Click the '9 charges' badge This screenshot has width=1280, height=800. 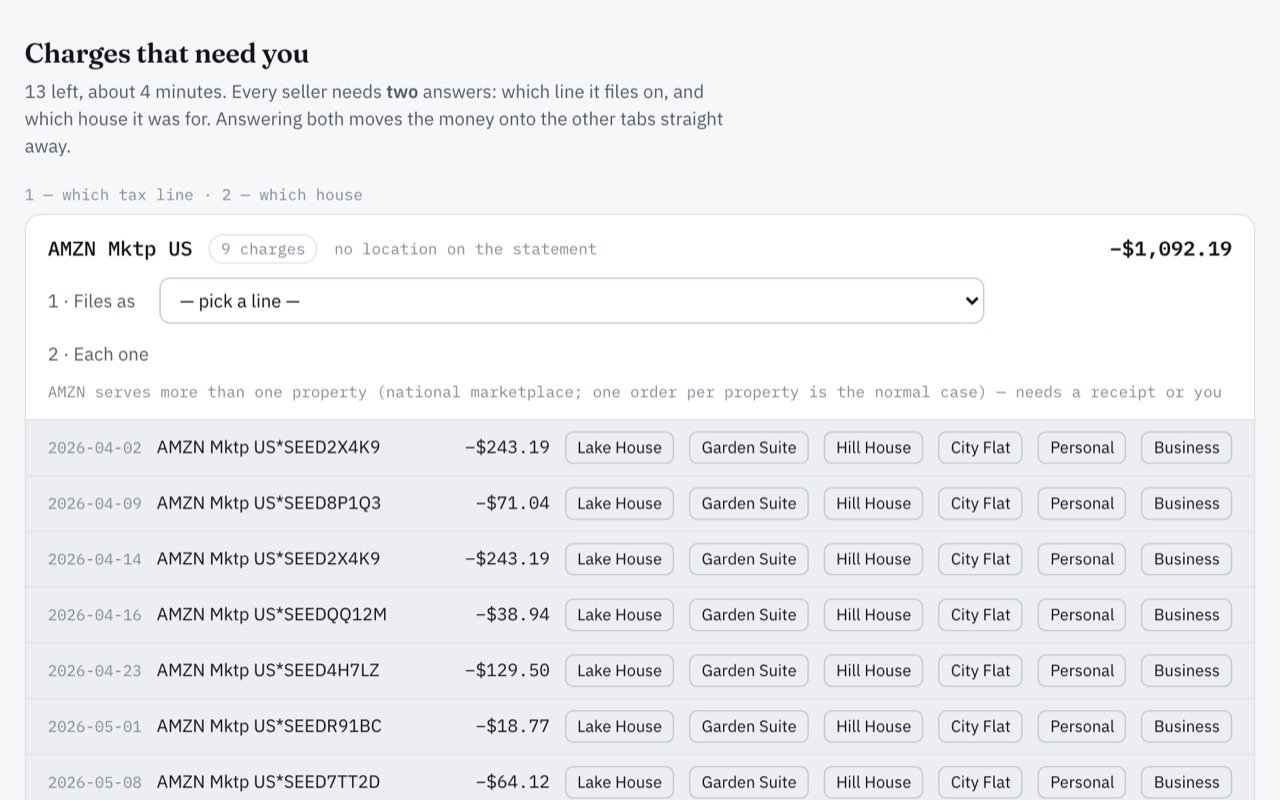pyautogui.click(x=263, y=249)
